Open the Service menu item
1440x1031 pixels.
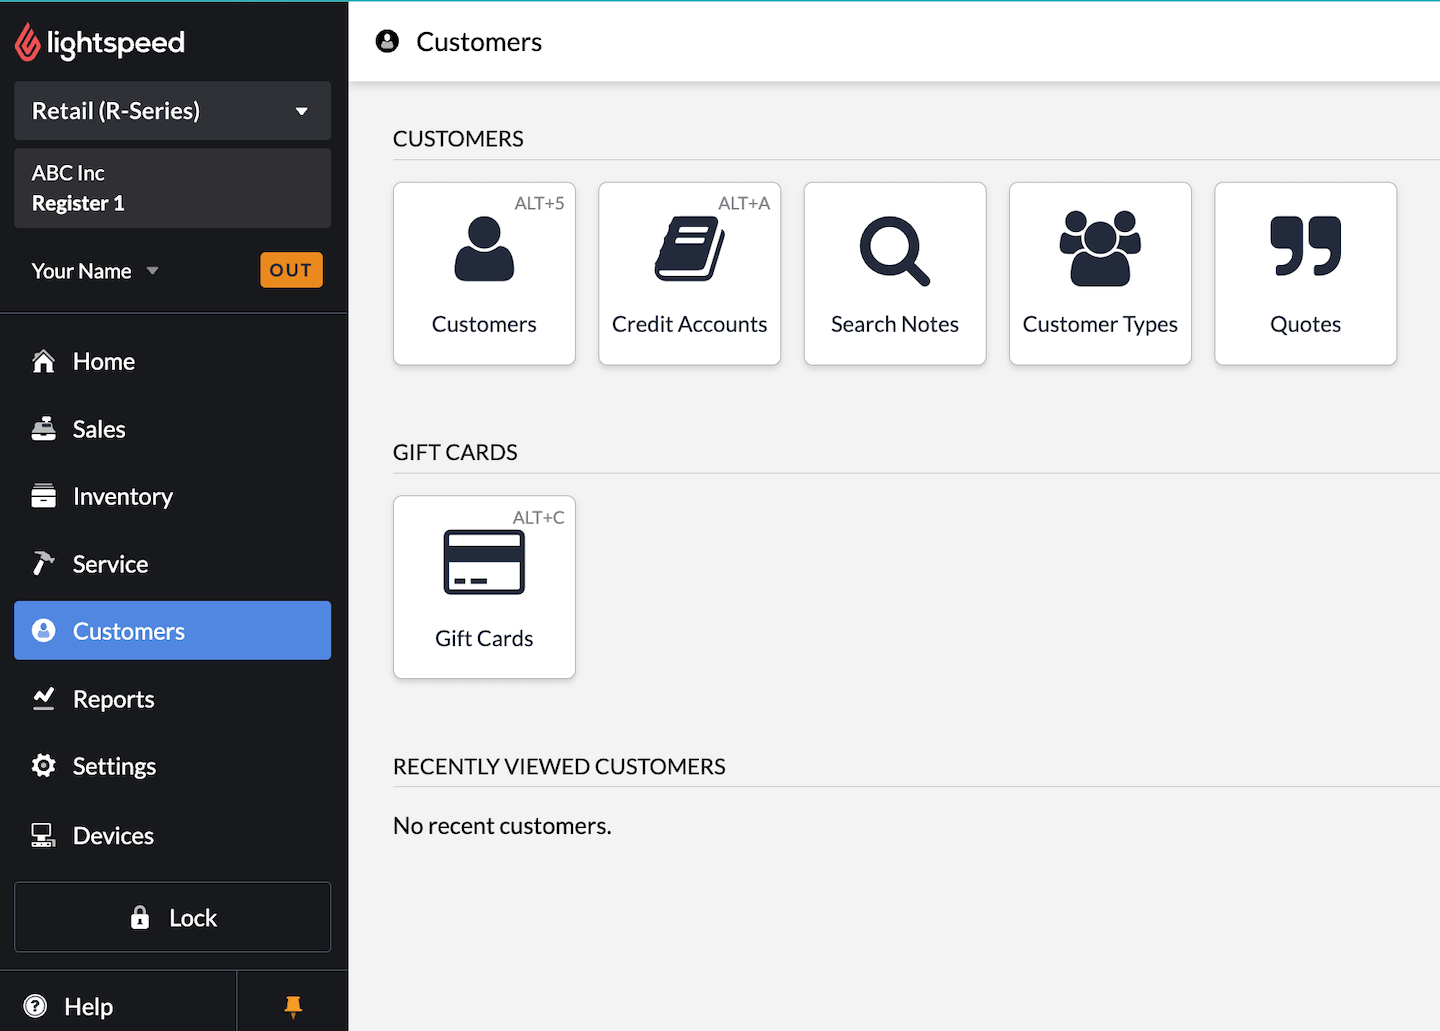(x=110, y=564)
